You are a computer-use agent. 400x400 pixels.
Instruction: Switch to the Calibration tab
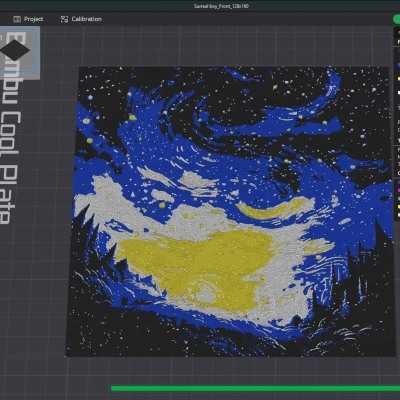click(81, 19)
